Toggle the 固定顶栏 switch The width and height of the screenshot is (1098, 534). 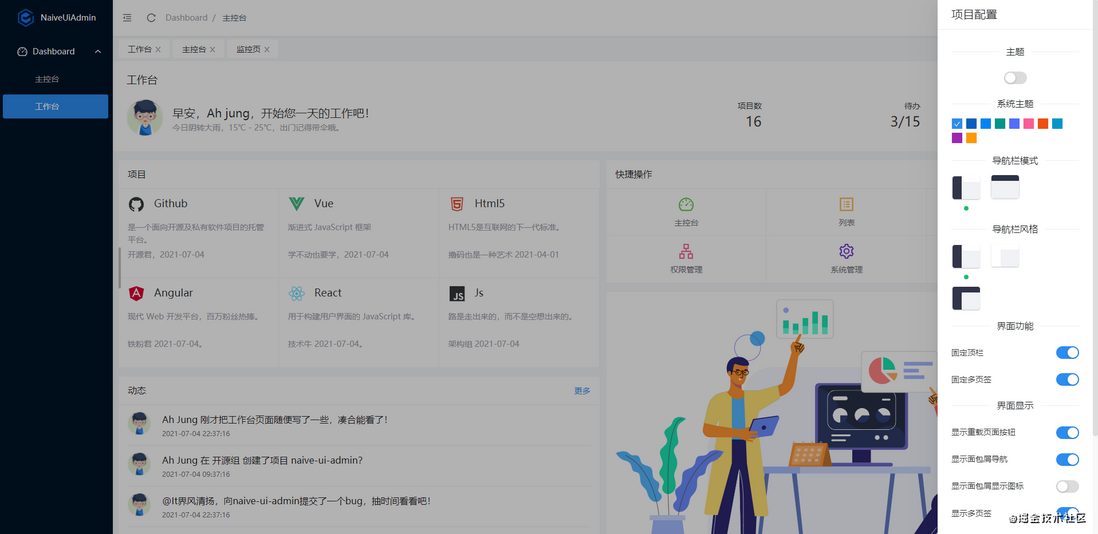pos(1067,353)
